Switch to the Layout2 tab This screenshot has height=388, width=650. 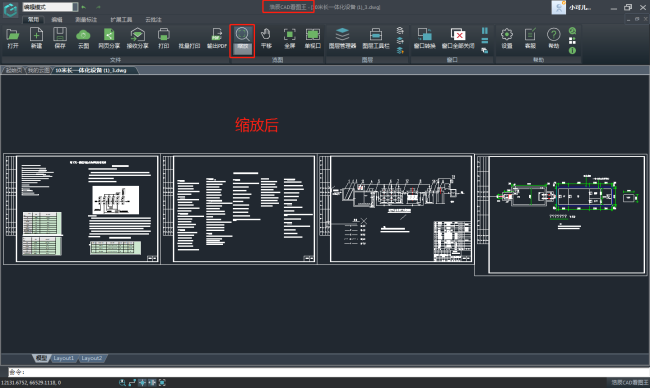coord(91,358)
